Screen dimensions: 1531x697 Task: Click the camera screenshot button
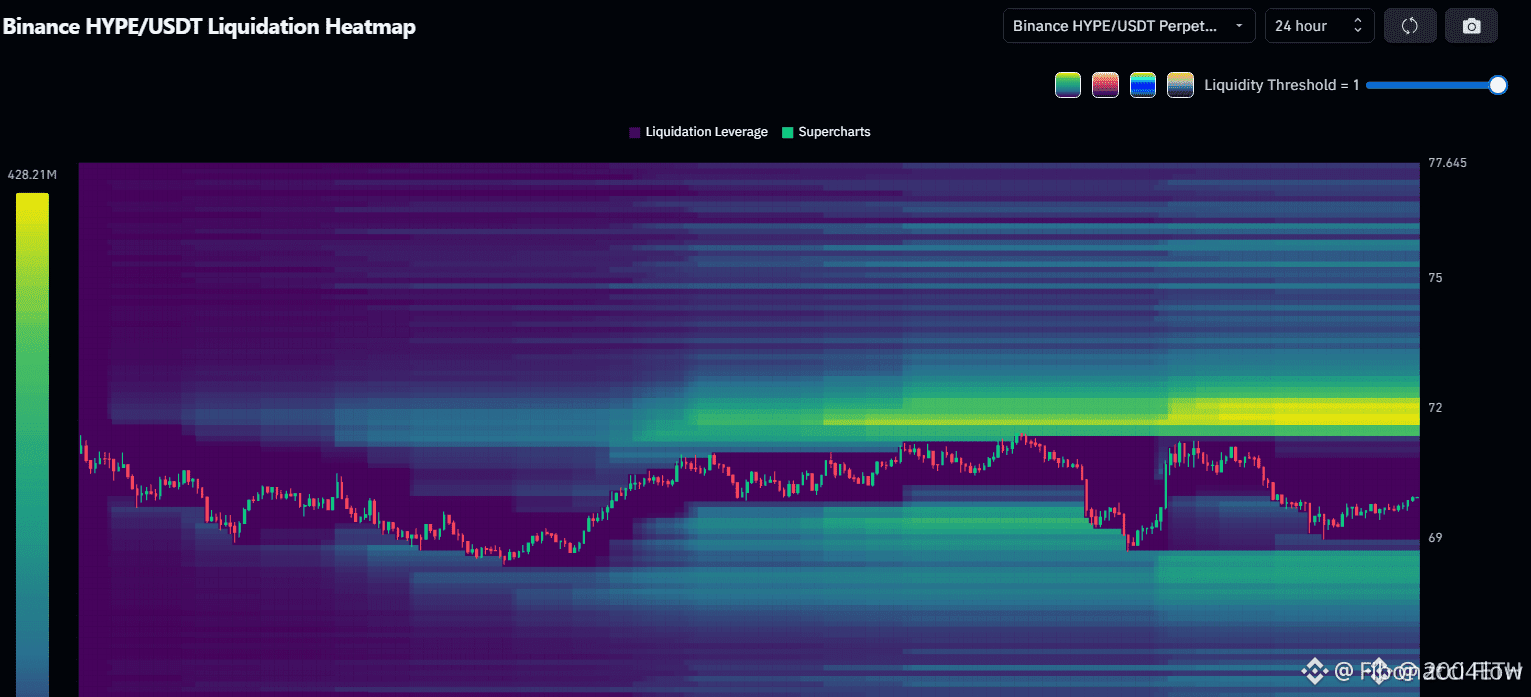click(1471, 26)
